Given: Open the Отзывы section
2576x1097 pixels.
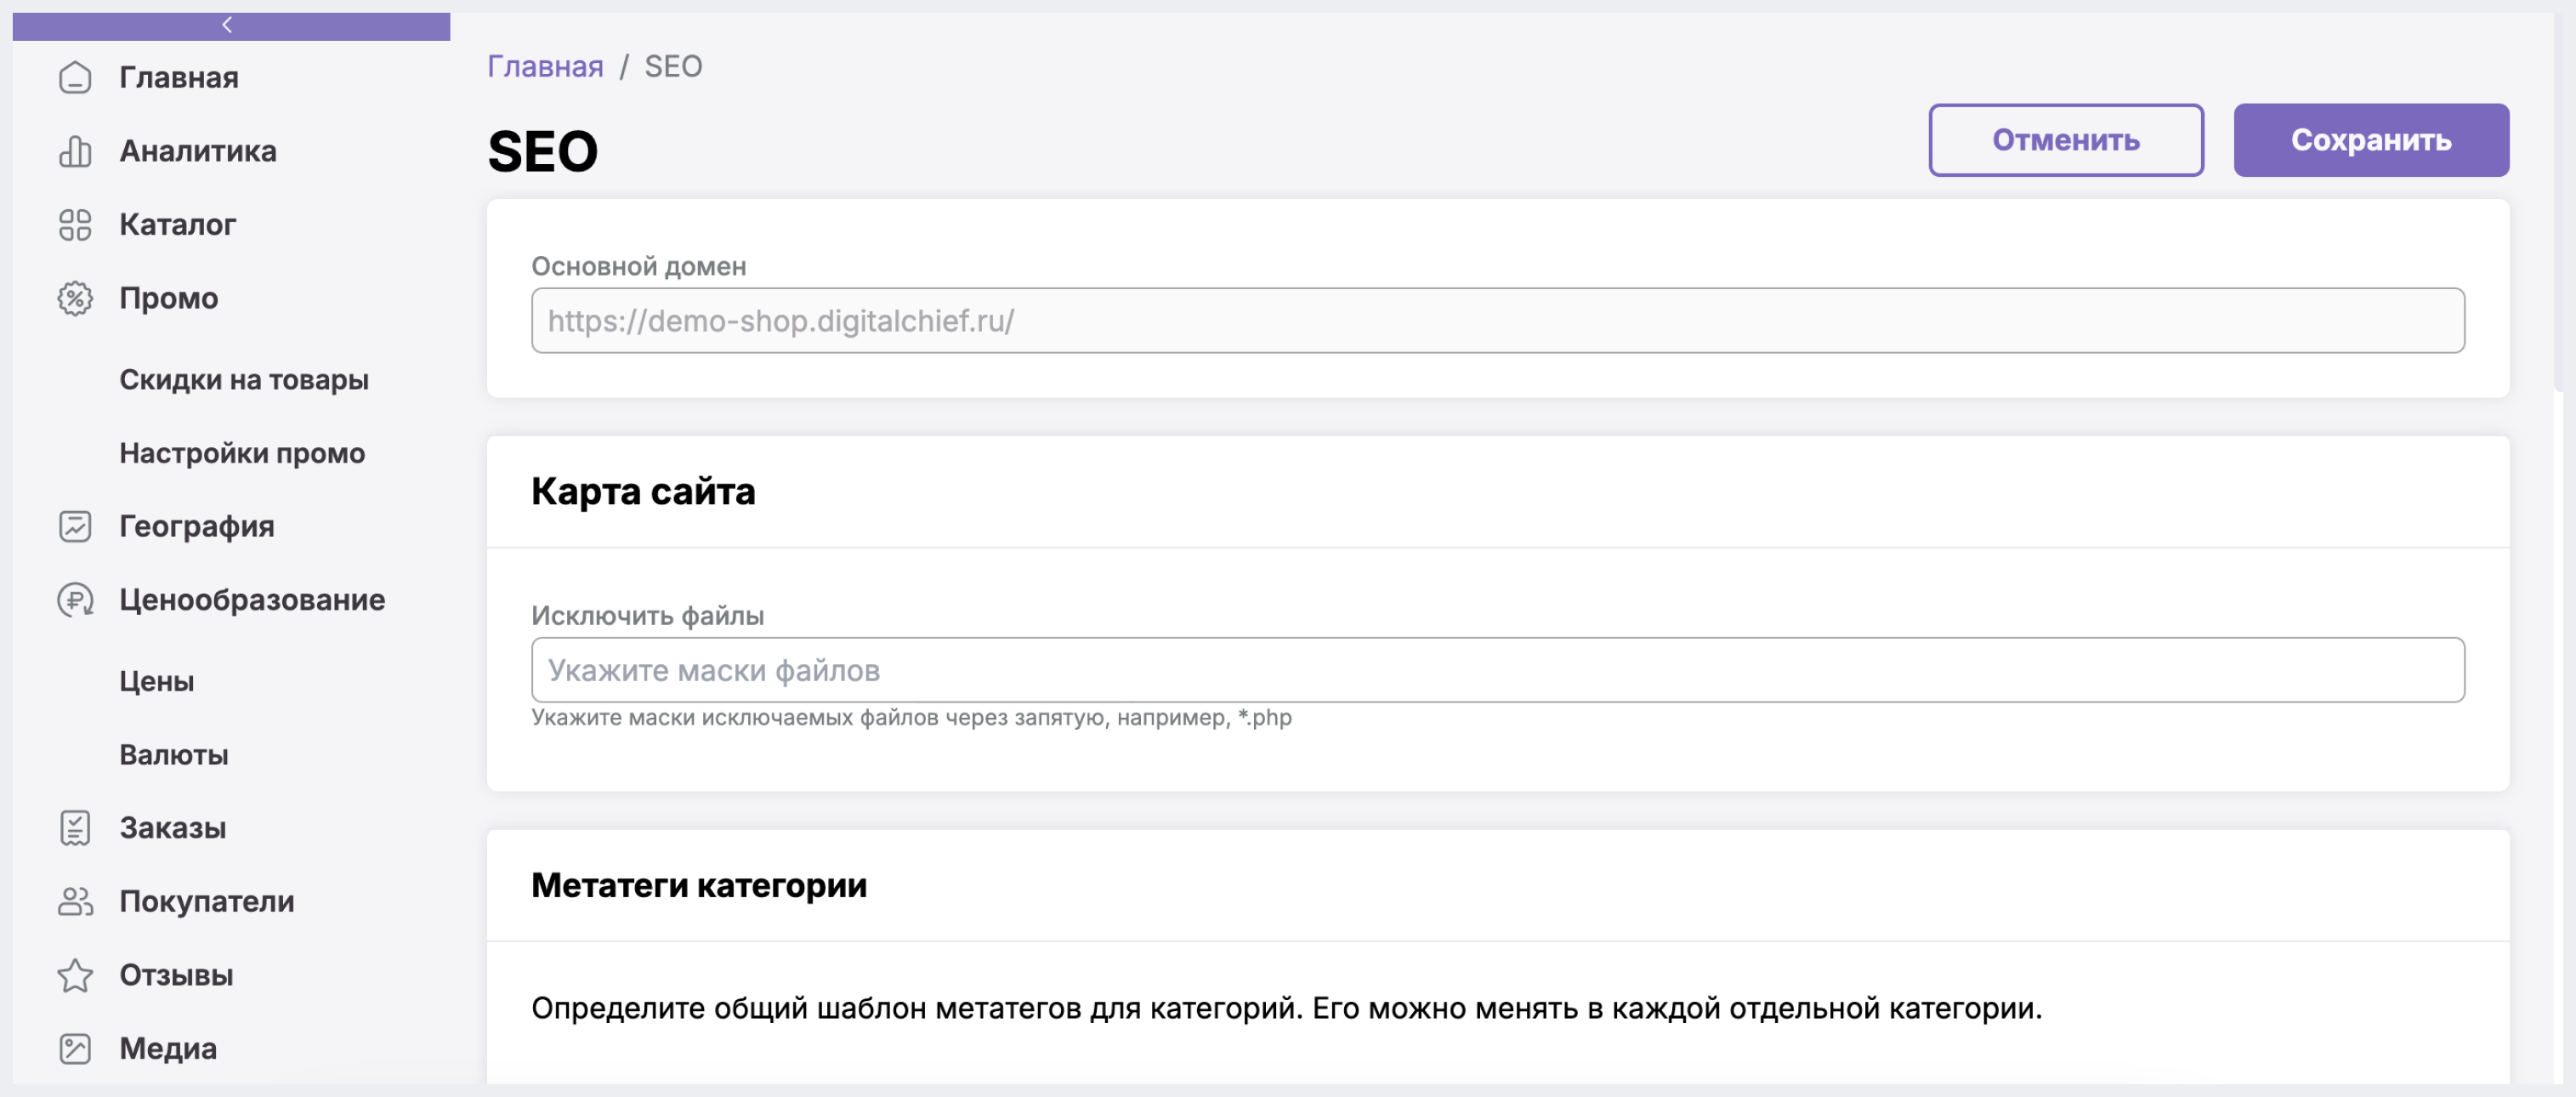Looking at the screenshot, I should 176,975.
